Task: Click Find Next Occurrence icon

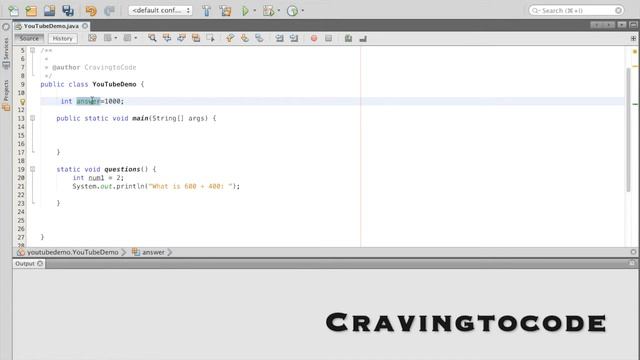Action: click(x=182, y=38)
